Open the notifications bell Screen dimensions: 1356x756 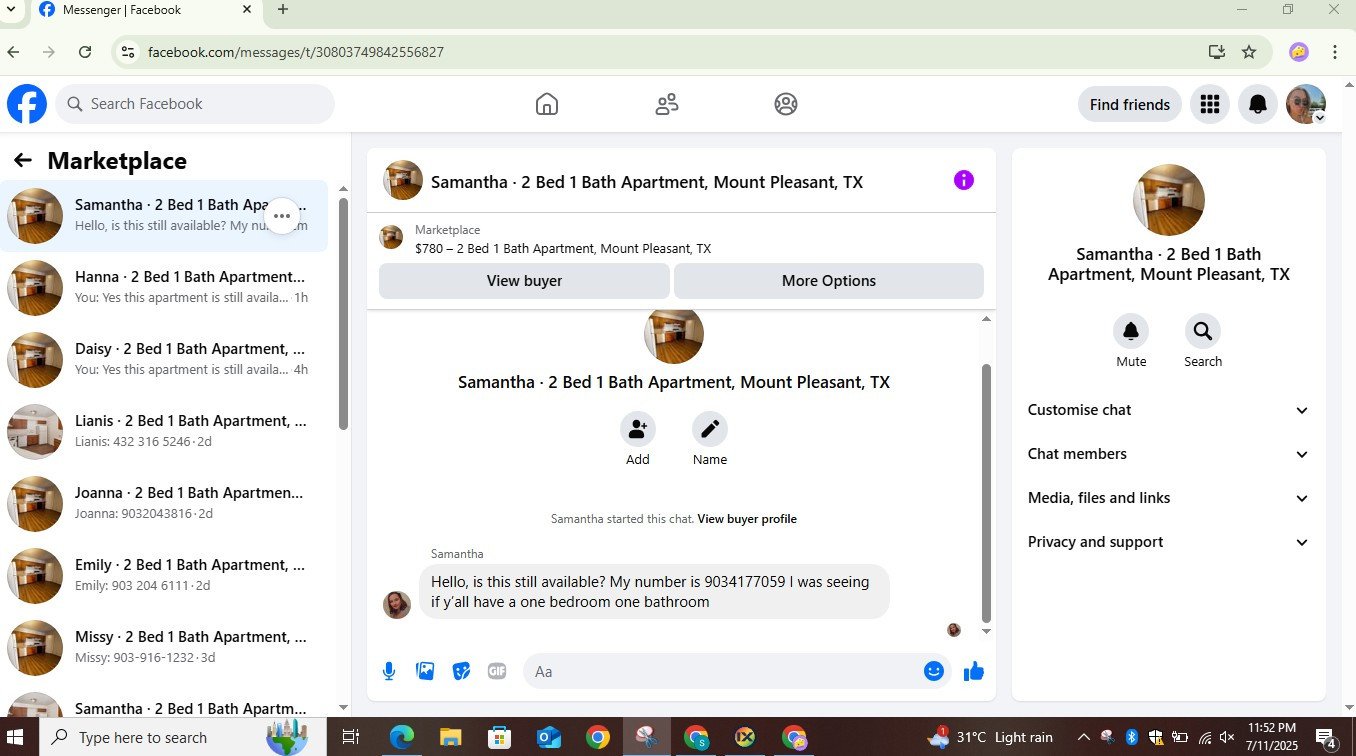(x=1258, y=104)
